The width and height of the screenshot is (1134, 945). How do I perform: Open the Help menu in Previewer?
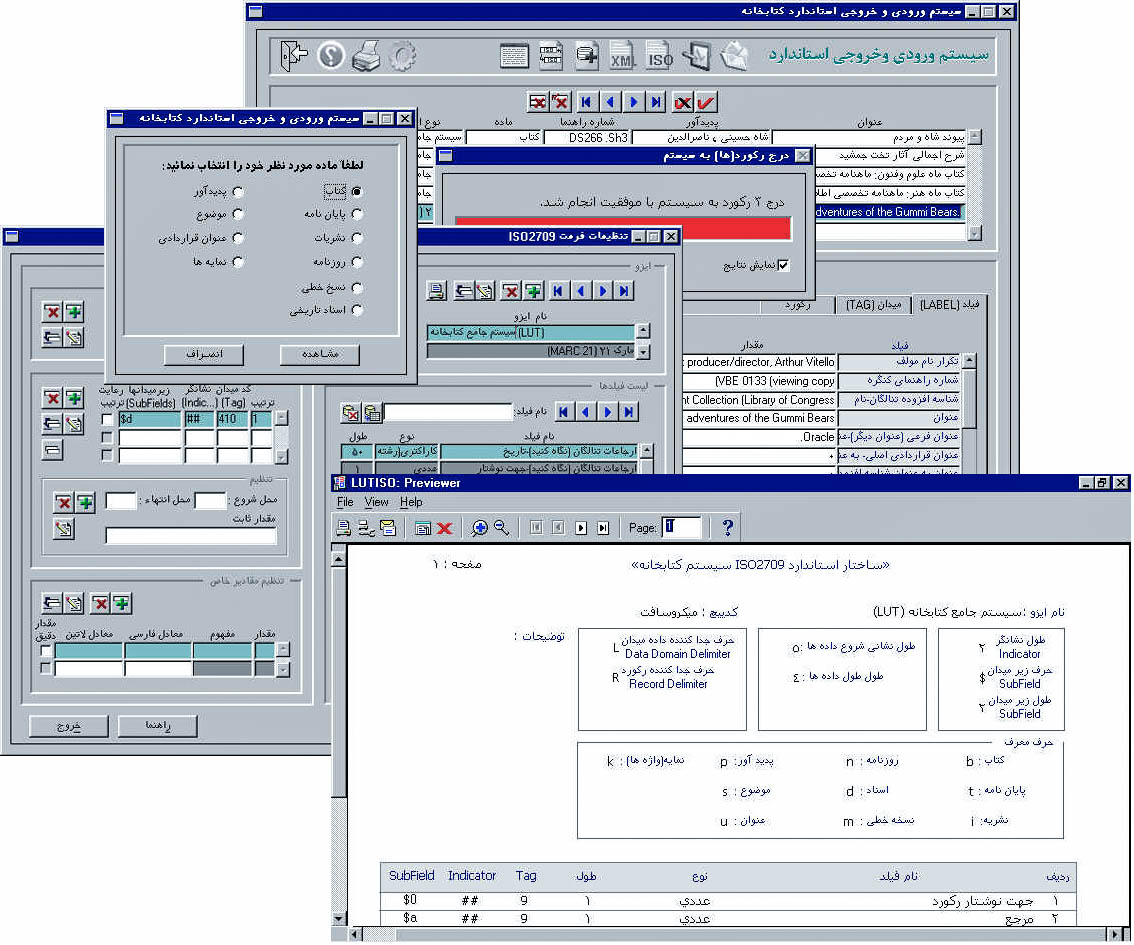pos(411,503)
